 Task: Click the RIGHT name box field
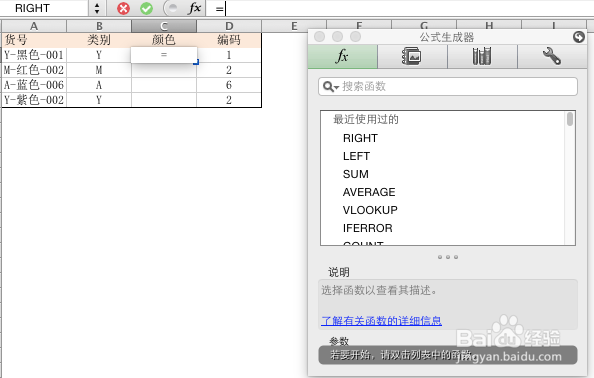44,8
